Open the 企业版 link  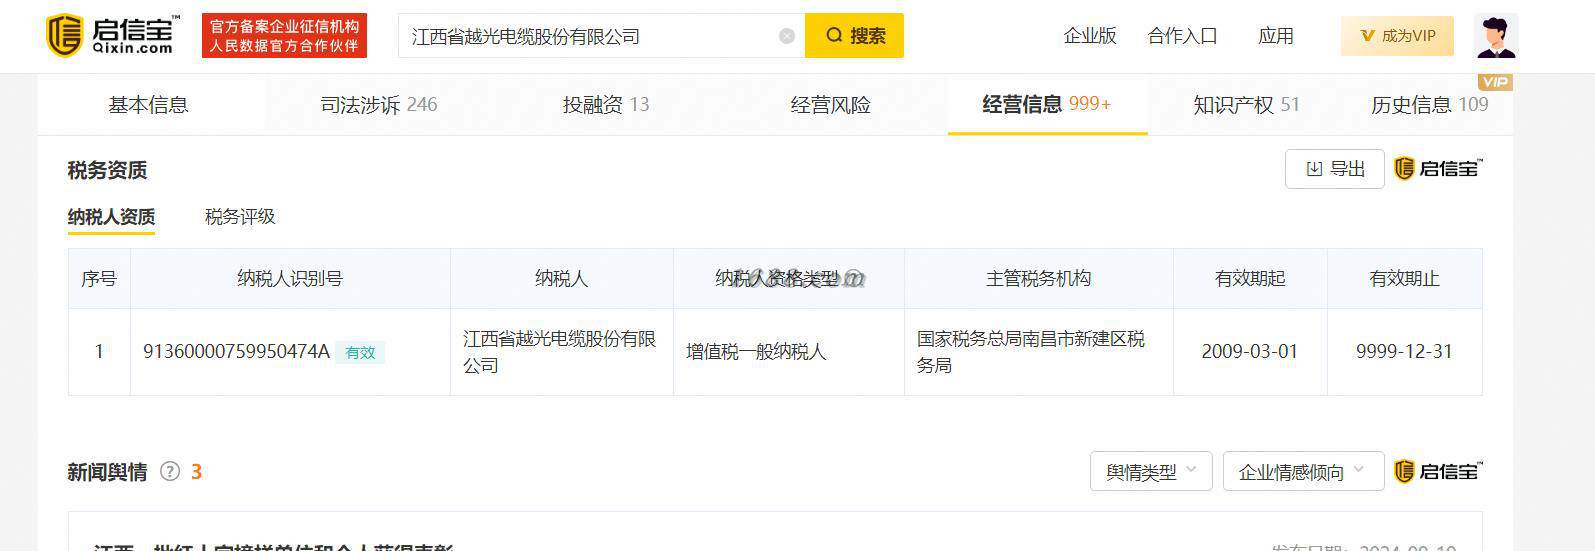pyautogui.click(x=1090, y=36)
